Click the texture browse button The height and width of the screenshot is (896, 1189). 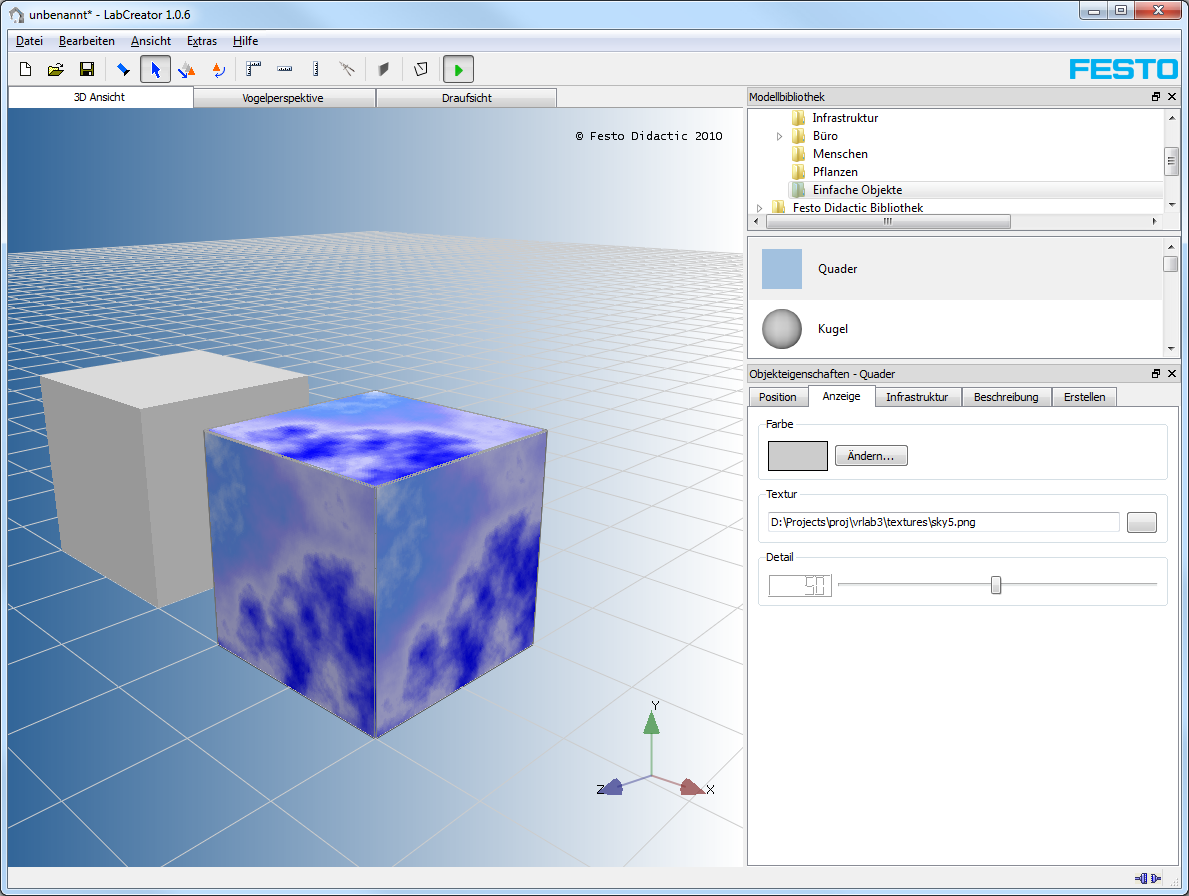pyautogui.click(x=1142, y=522)
